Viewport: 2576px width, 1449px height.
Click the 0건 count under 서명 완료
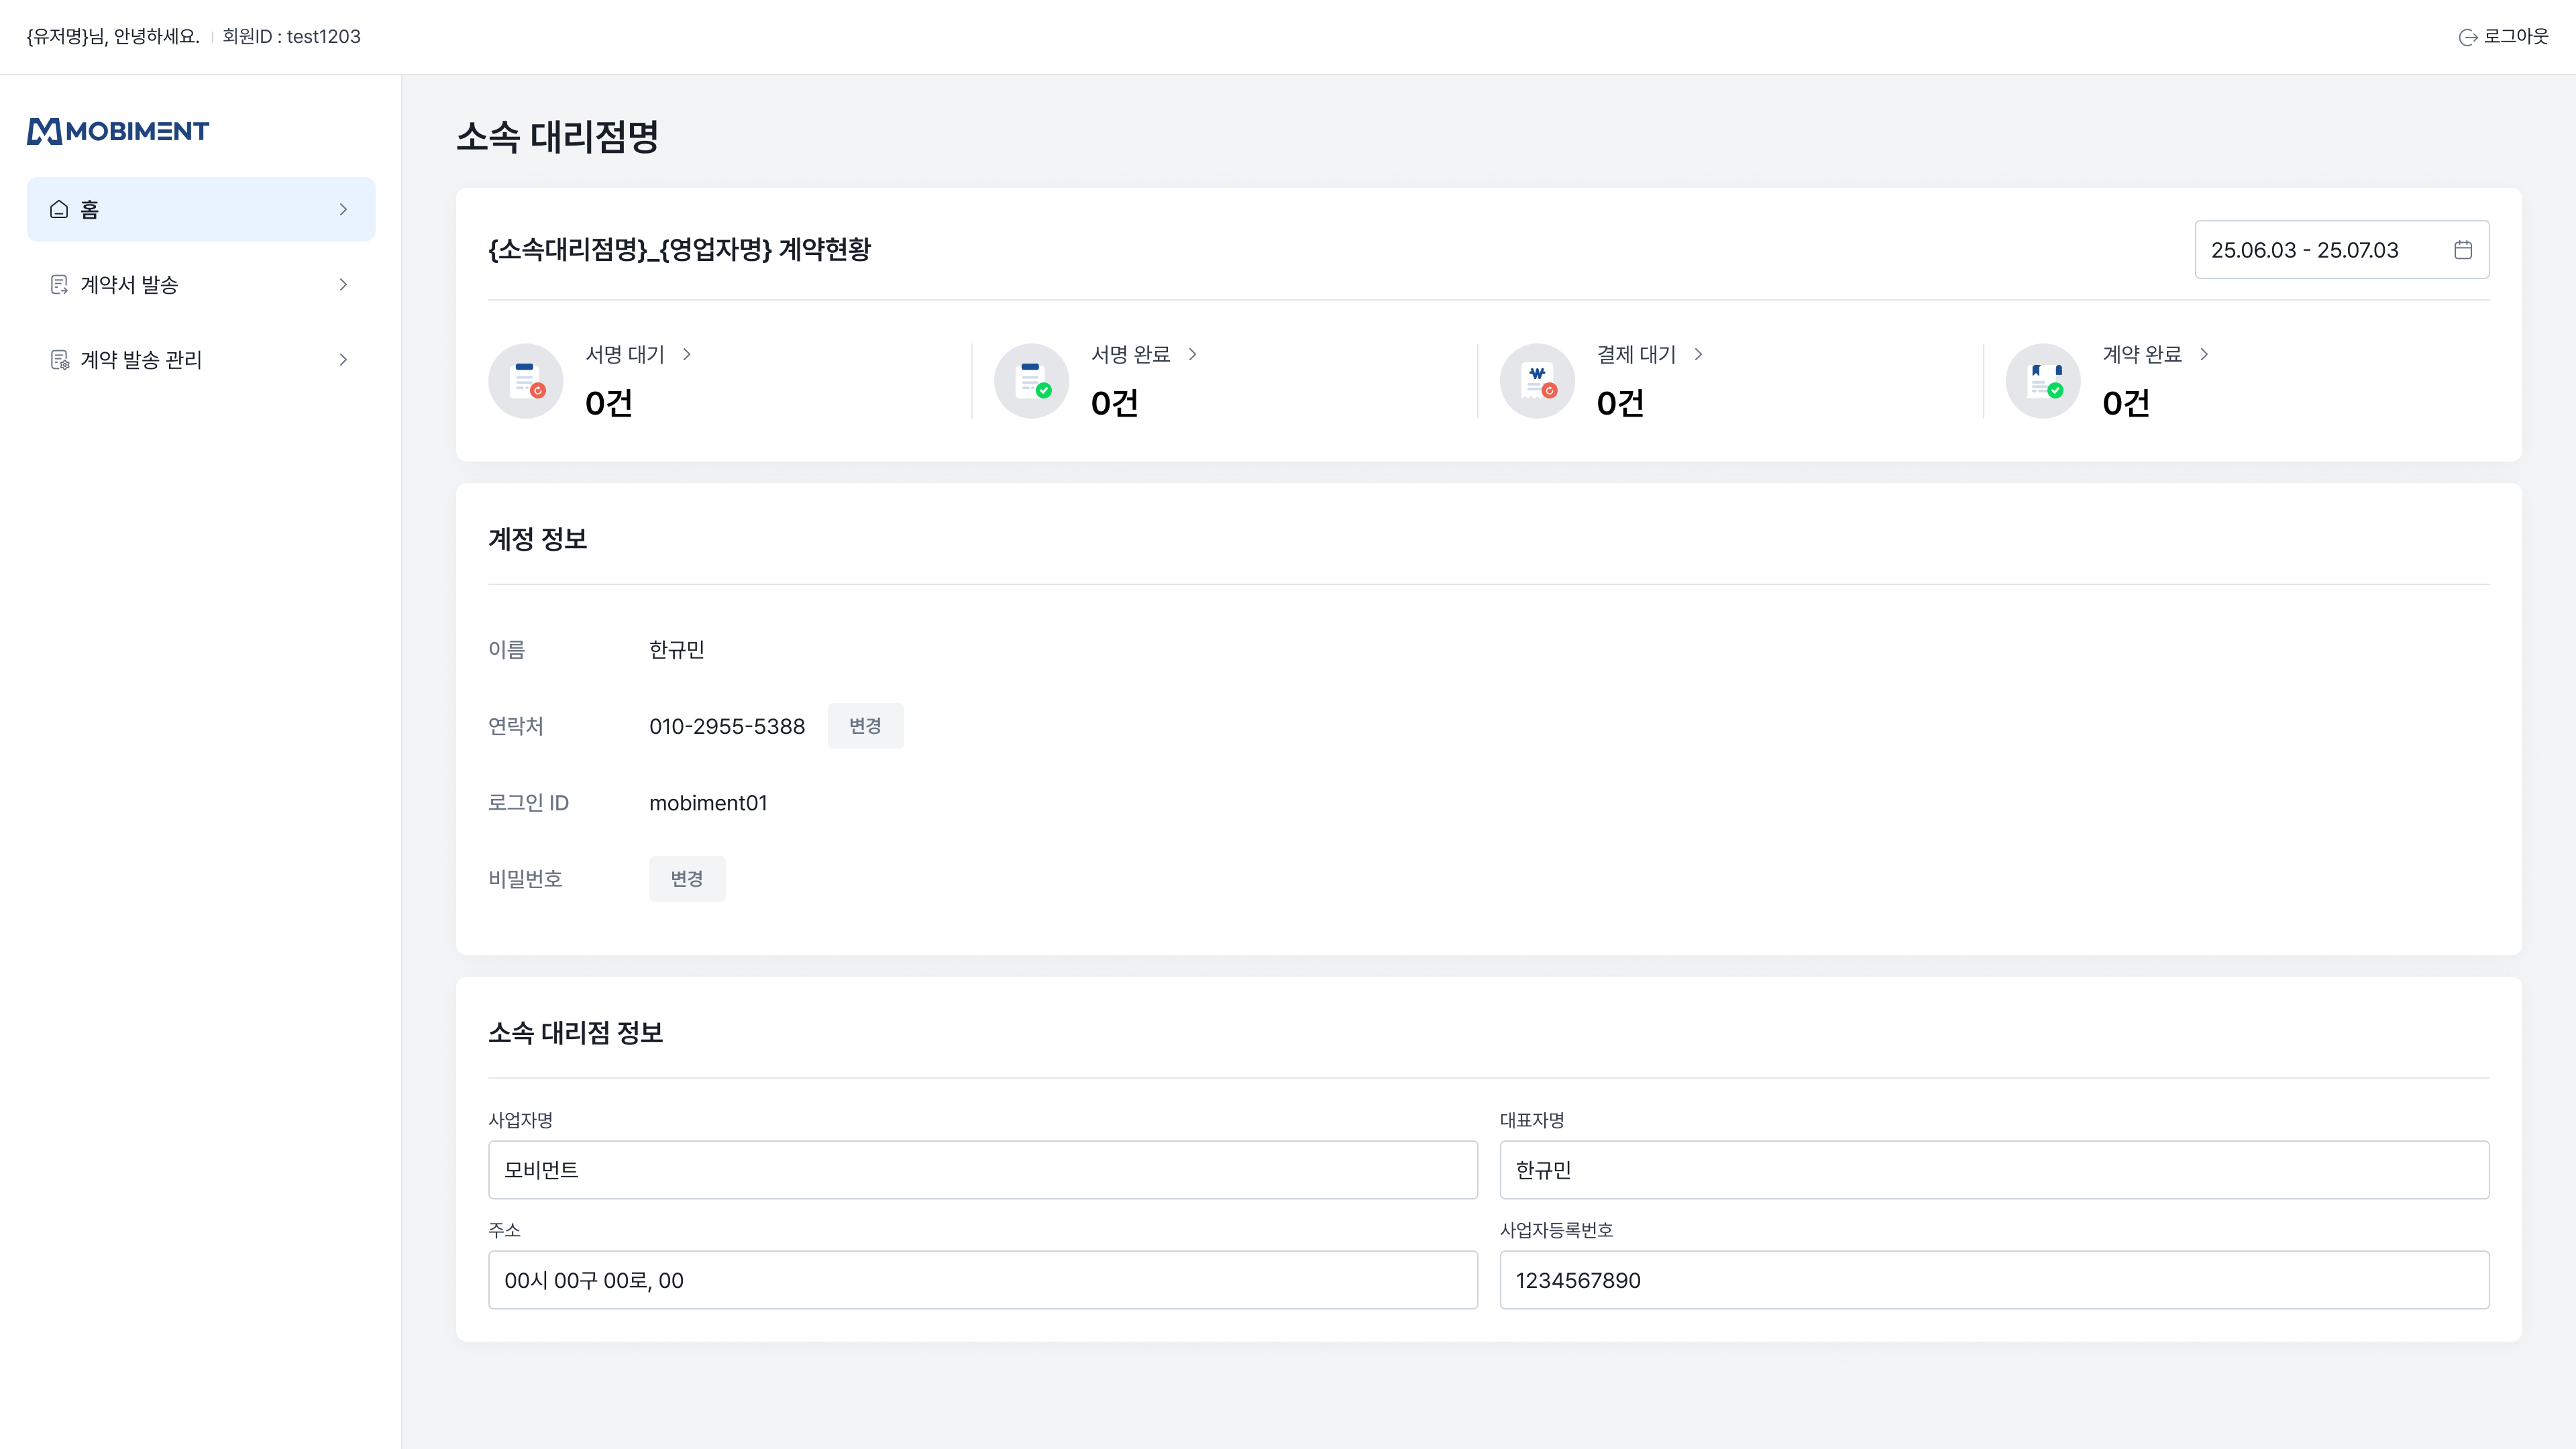(x=1115, y=403)
